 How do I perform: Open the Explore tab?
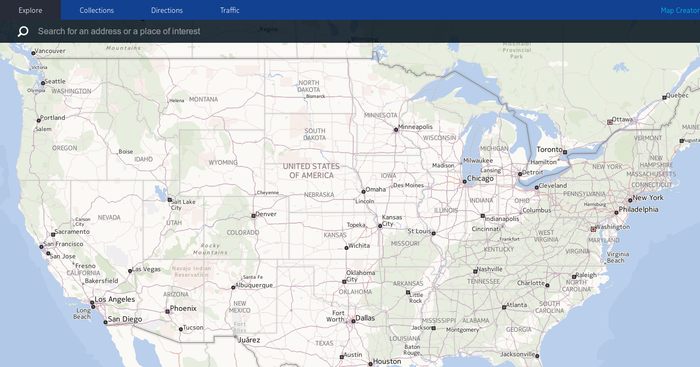pos(30,10)
